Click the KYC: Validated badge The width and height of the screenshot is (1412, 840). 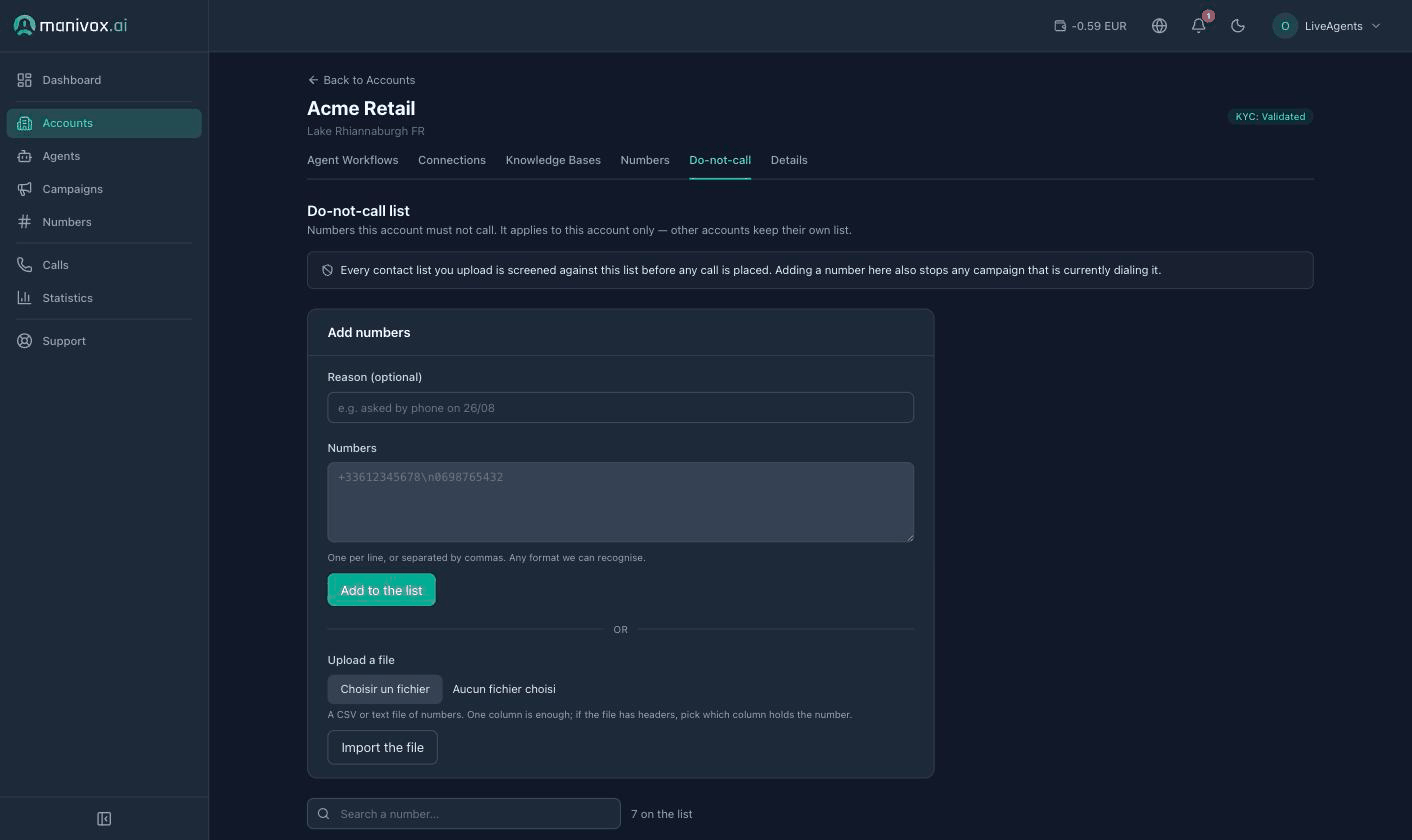(x=1270, y=117)
